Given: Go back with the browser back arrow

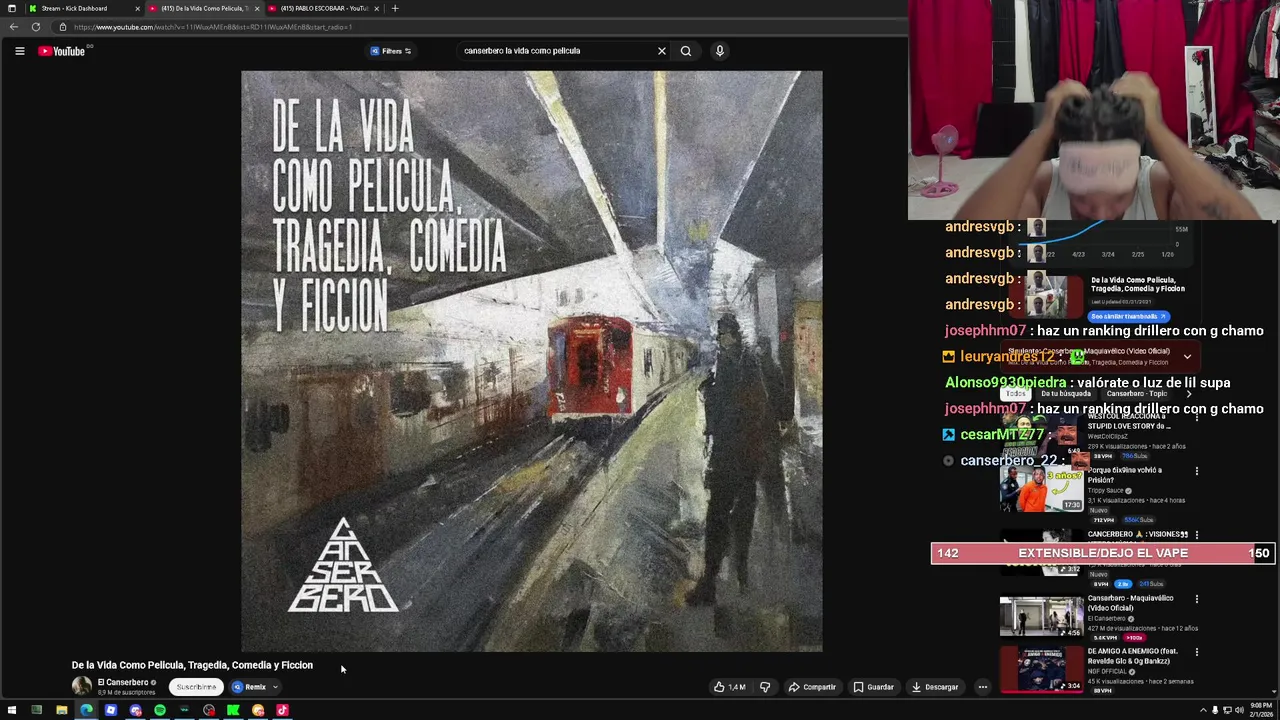Looking at the screenshot, I should 13,27.
